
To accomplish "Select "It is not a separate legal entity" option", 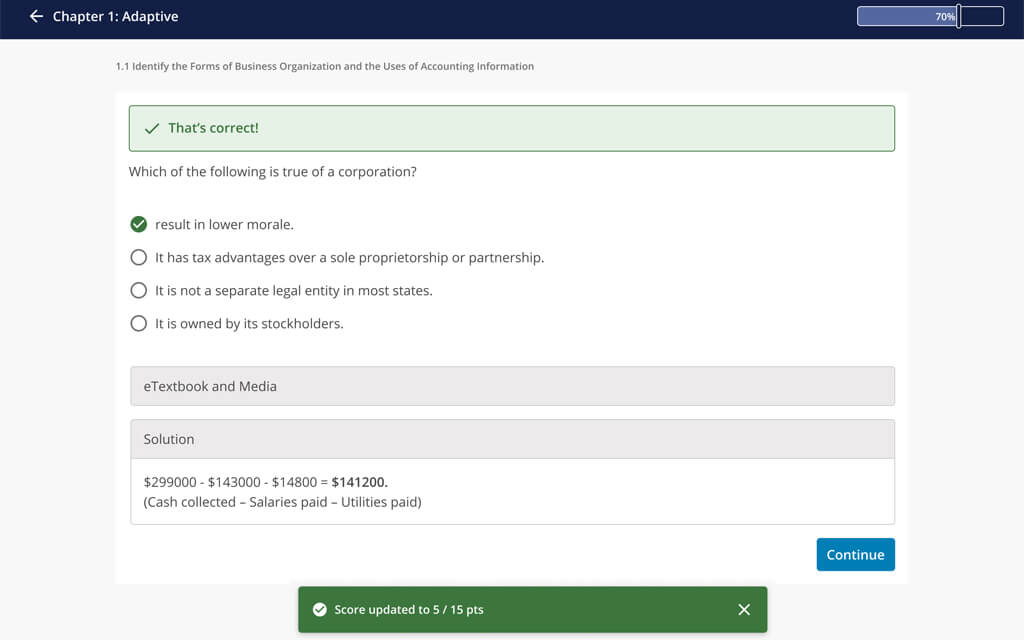I will pyautogui.click(x=139, y=290).
